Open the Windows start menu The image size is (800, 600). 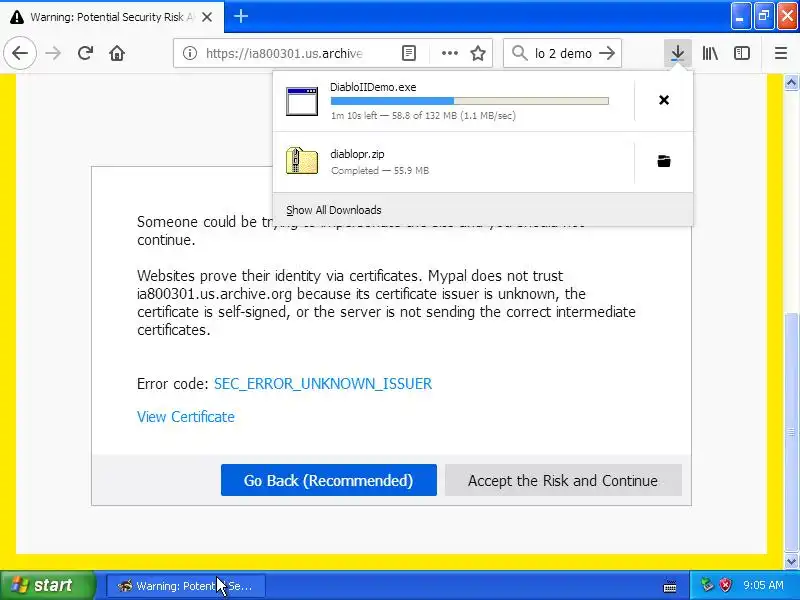pyautogui.click(x=46, y=585)
